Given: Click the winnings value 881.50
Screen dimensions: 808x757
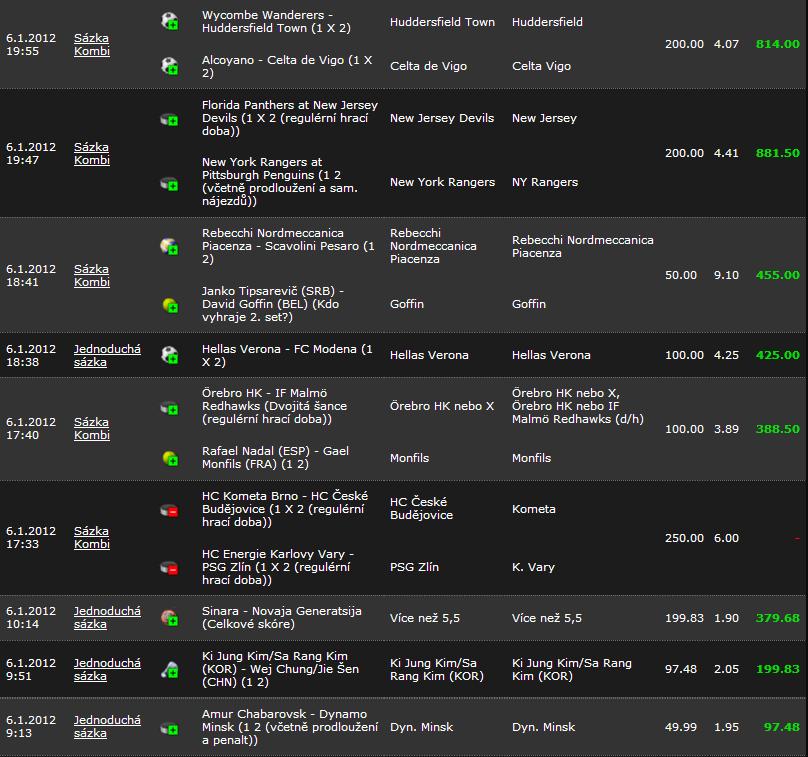Looking at the screenshot, I should pos(778,153).
